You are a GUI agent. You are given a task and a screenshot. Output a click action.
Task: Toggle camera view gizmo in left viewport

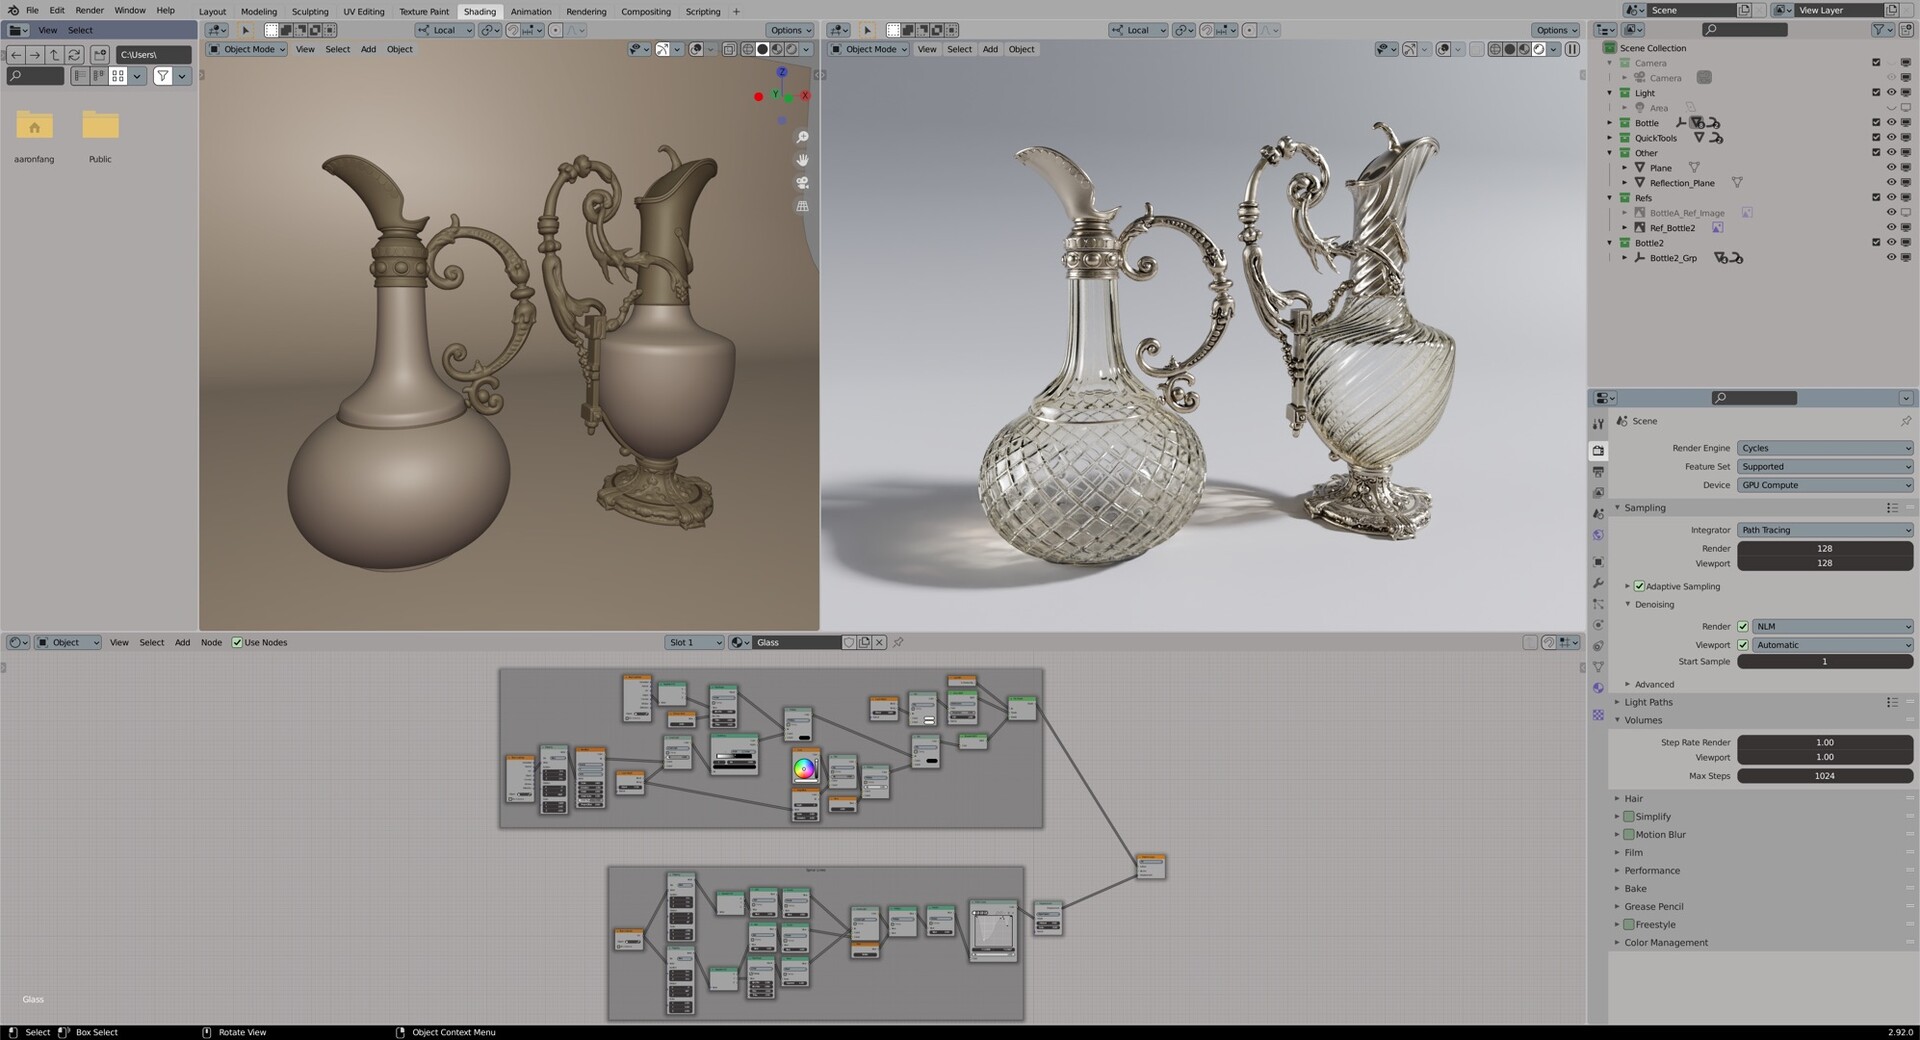click(802, 183)
